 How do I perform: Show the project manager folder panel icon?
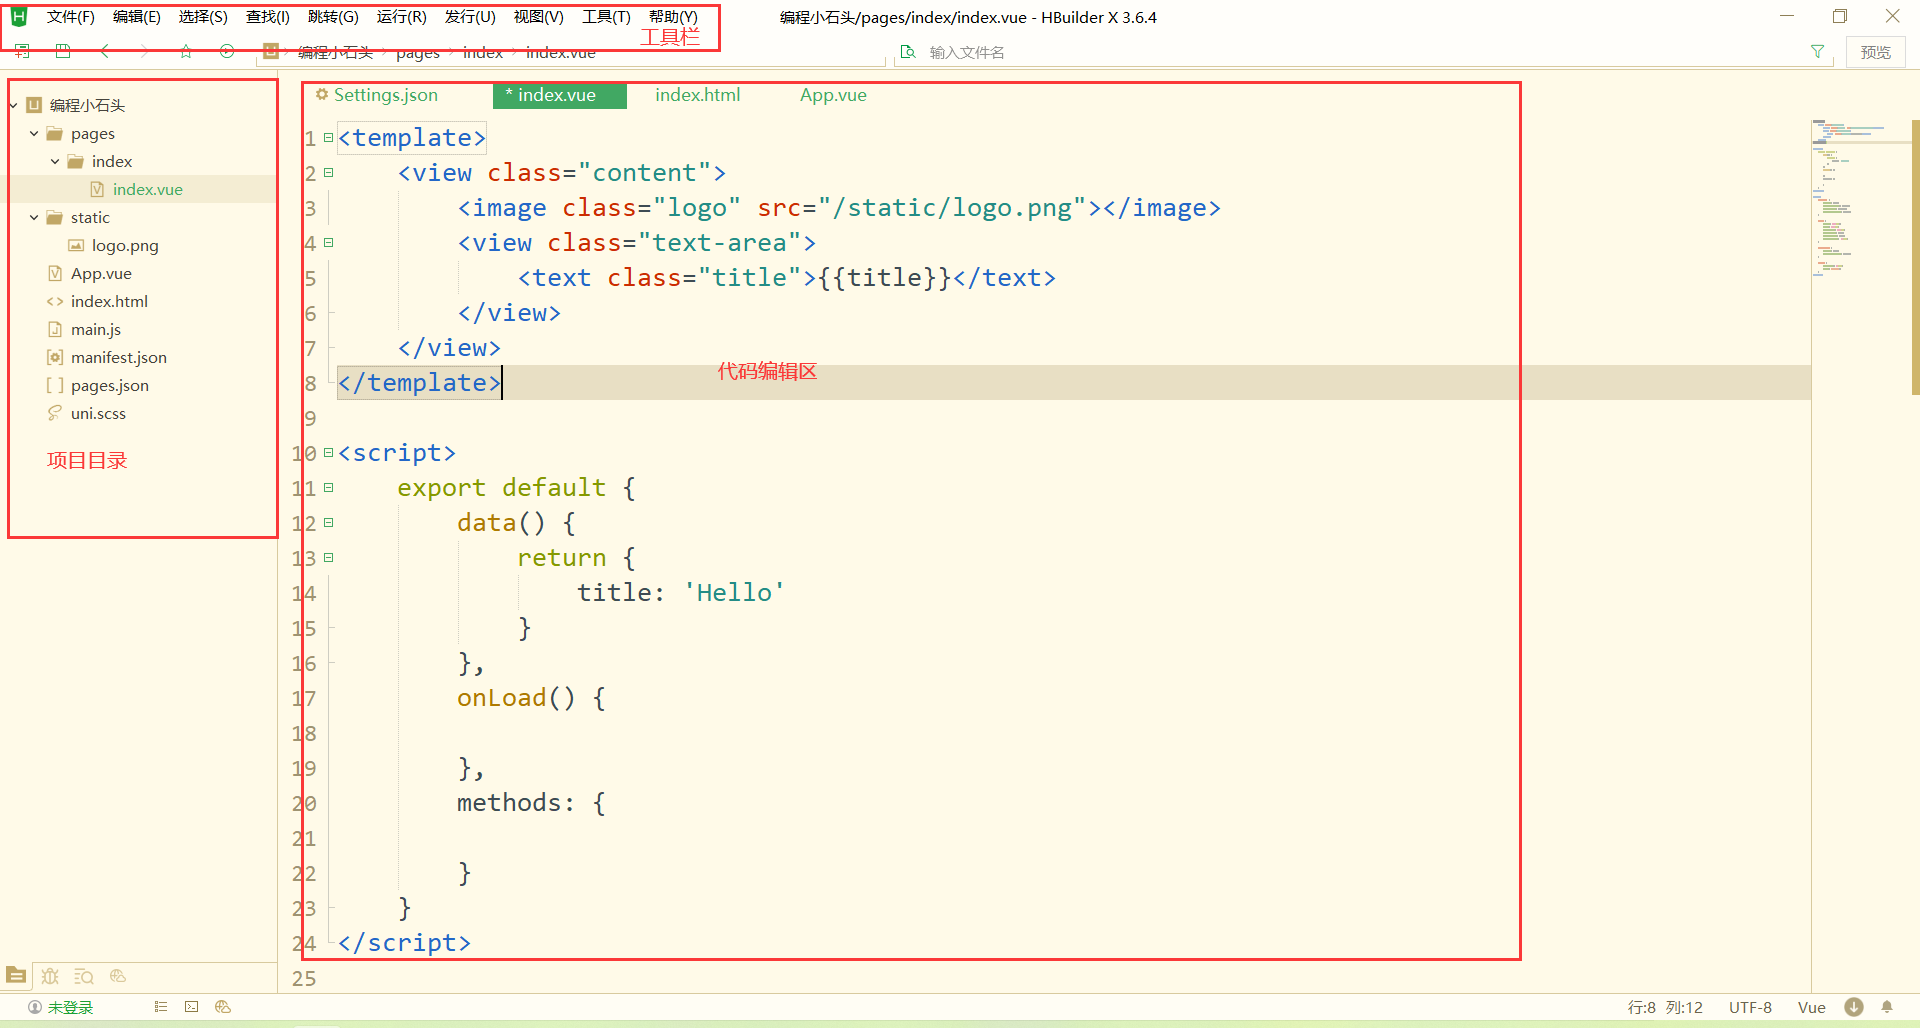click(x=16, y=975)
